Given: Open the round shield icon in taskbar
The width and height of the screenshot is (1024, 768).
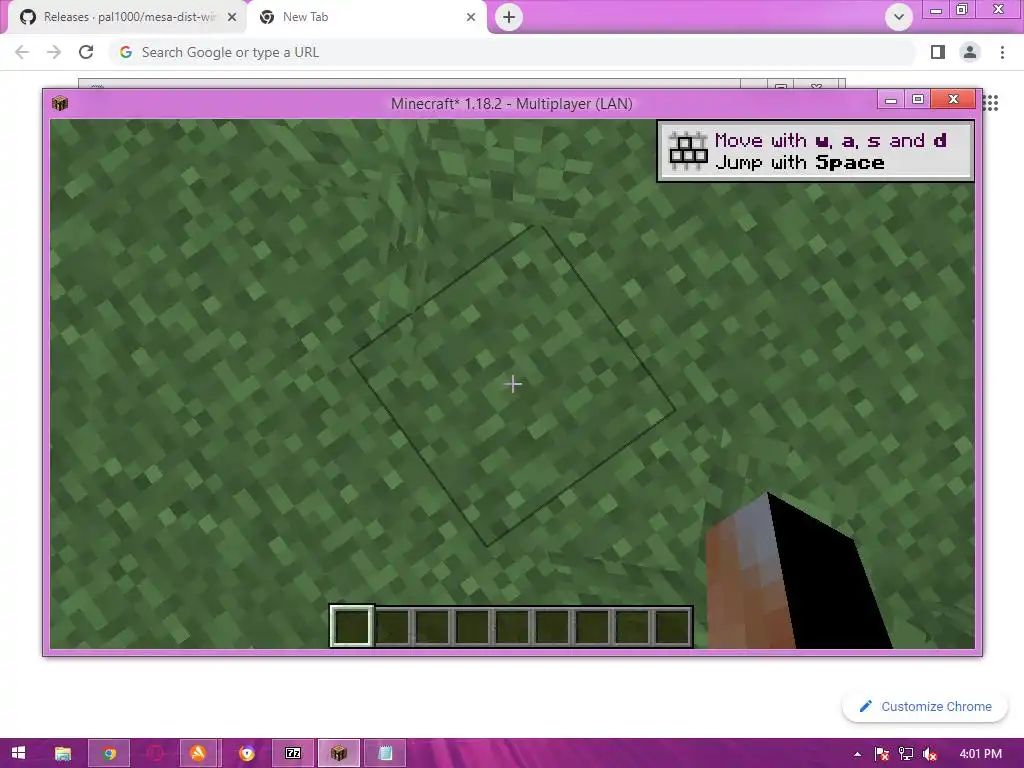Looking at the screenshot, I should pos(247,754).
